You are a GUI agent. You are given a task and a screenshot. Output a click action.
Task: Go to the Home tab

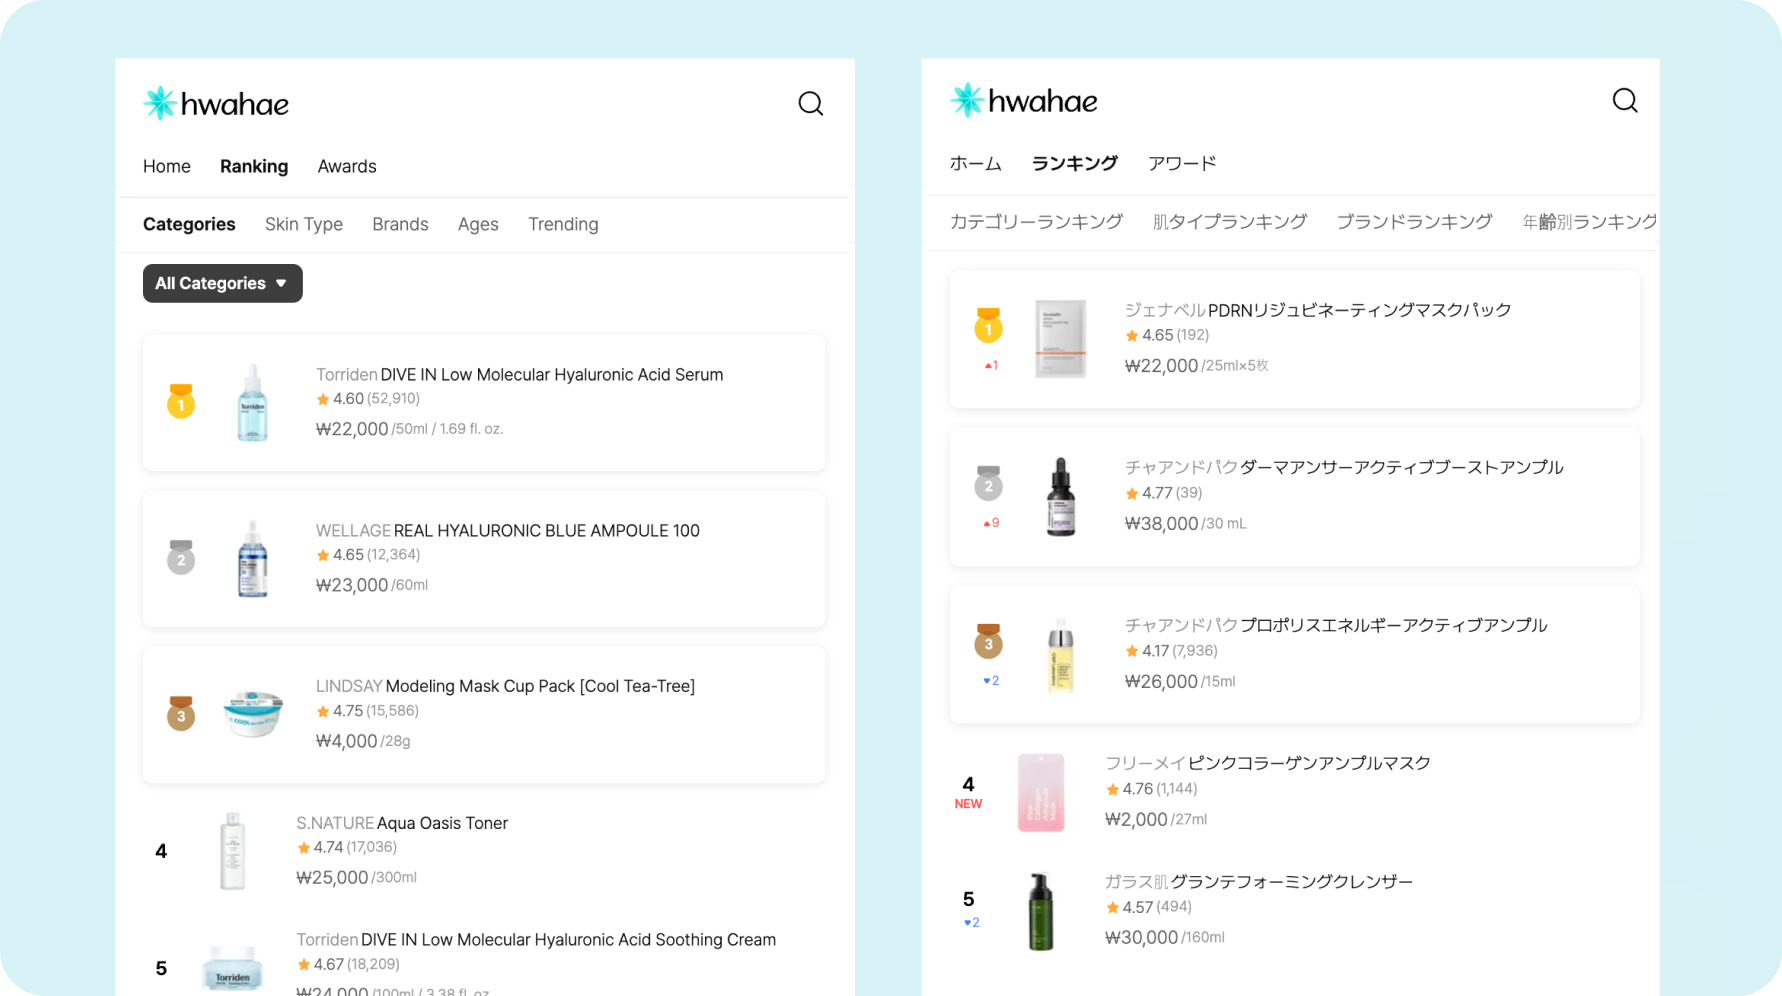(x=167, y=166)
